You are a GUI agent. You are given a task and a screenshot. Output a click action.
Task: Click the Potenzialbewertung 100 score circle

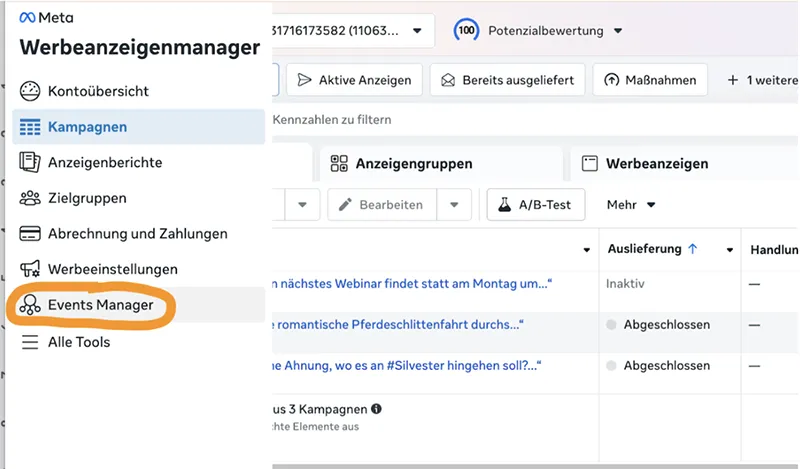point(466,31)
